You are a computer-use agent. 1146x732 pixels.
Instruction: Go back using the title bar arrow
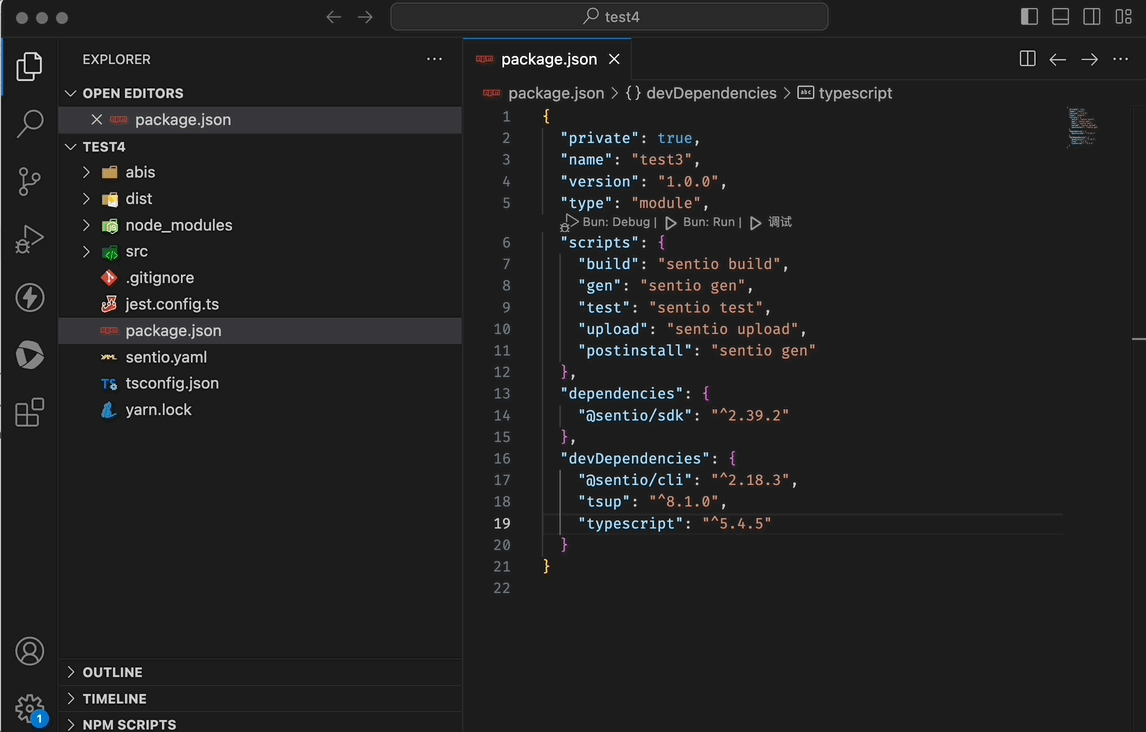333,17
